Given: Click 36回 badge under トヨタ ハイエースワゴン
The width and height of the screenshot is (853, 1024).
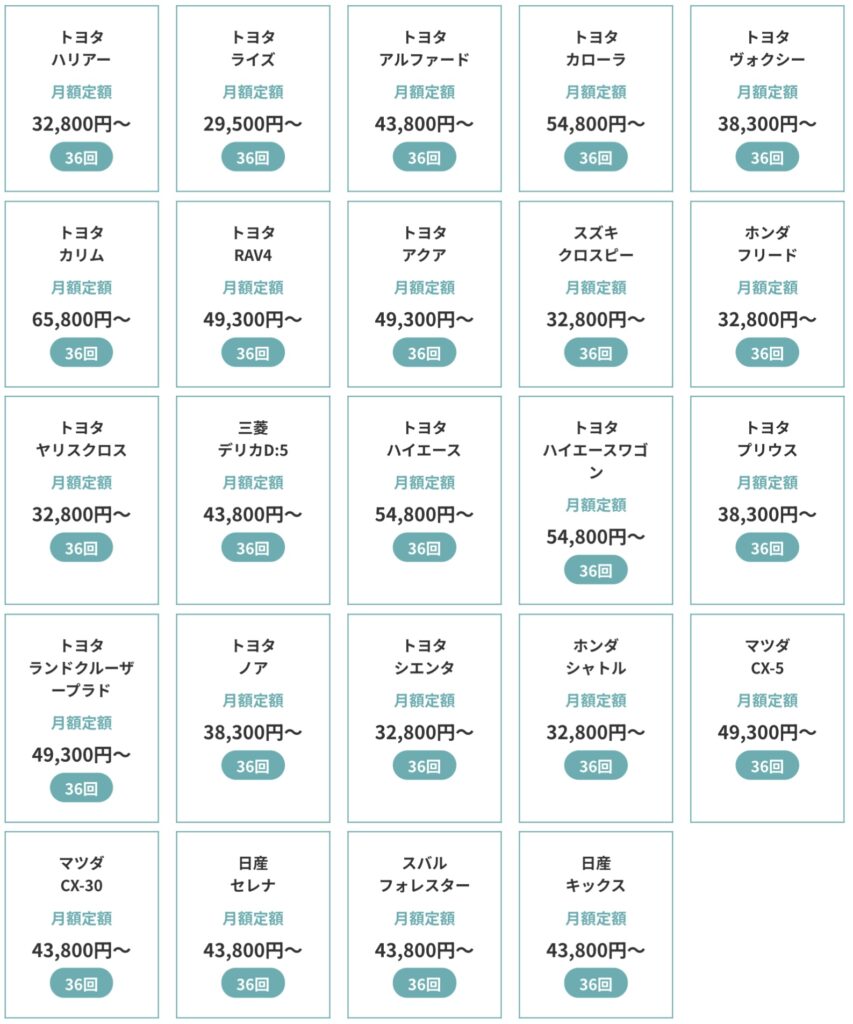Looking at the screenshot, I should pos(596,570).
